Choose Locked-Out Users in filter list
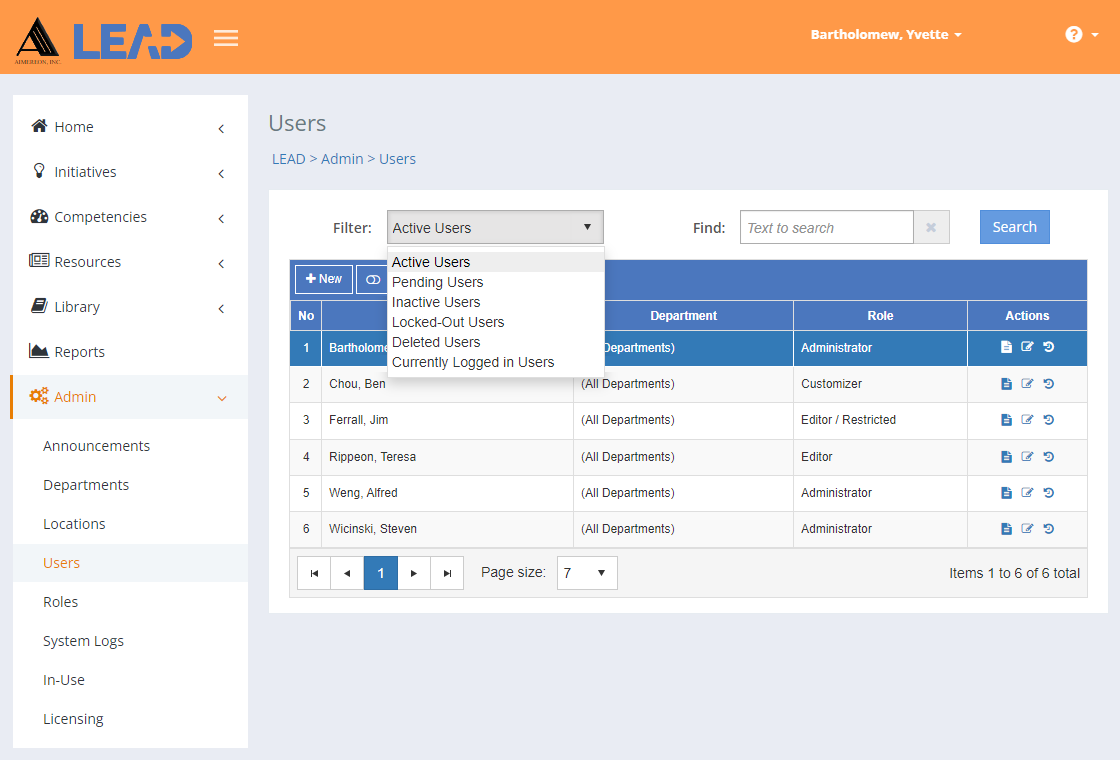The height and width of the screenshot is (760, 1120). tap(496, 322)
